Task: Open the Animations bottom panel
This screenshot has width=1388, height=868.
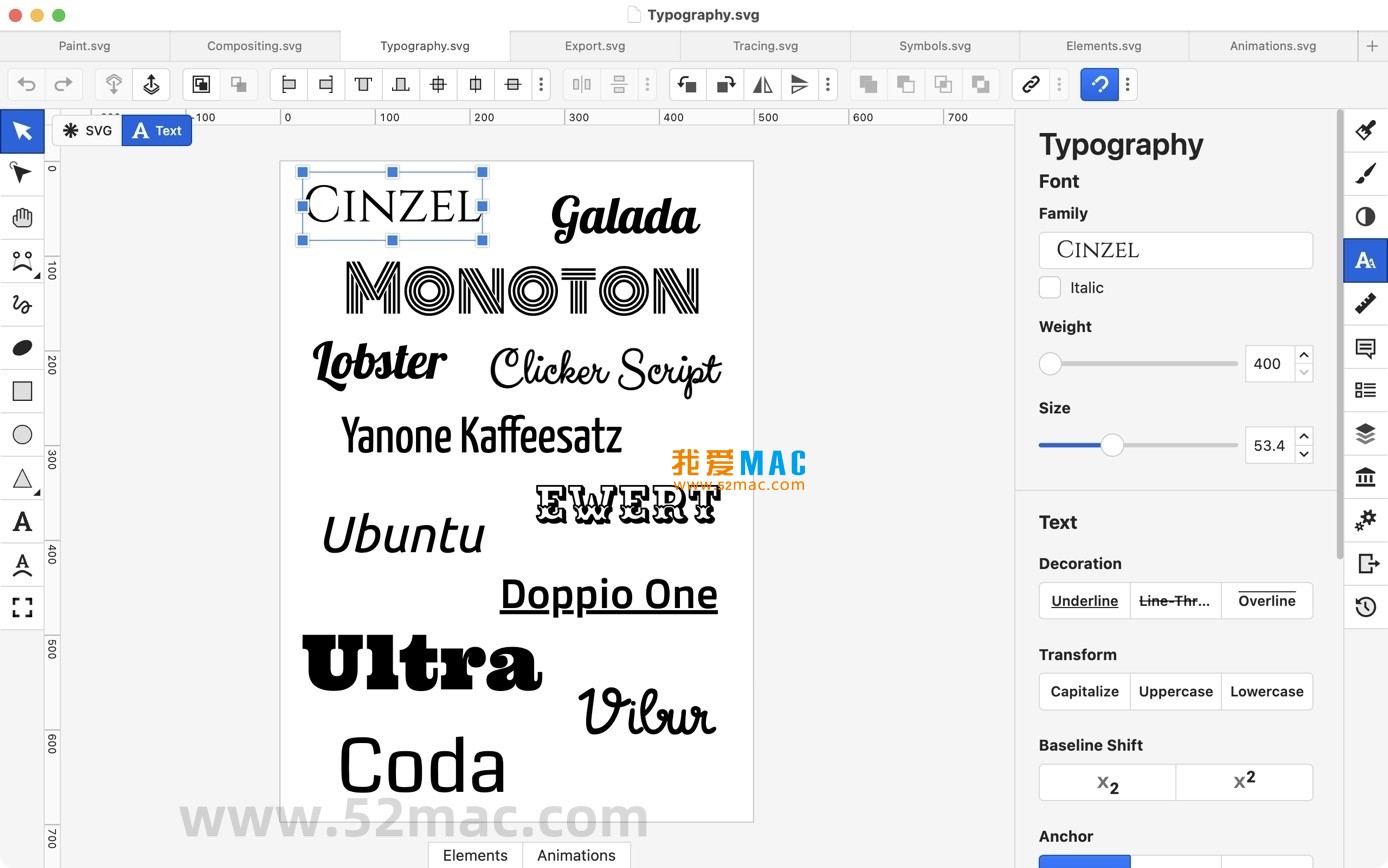Action: pyautogui.click(x=576, y=855)
